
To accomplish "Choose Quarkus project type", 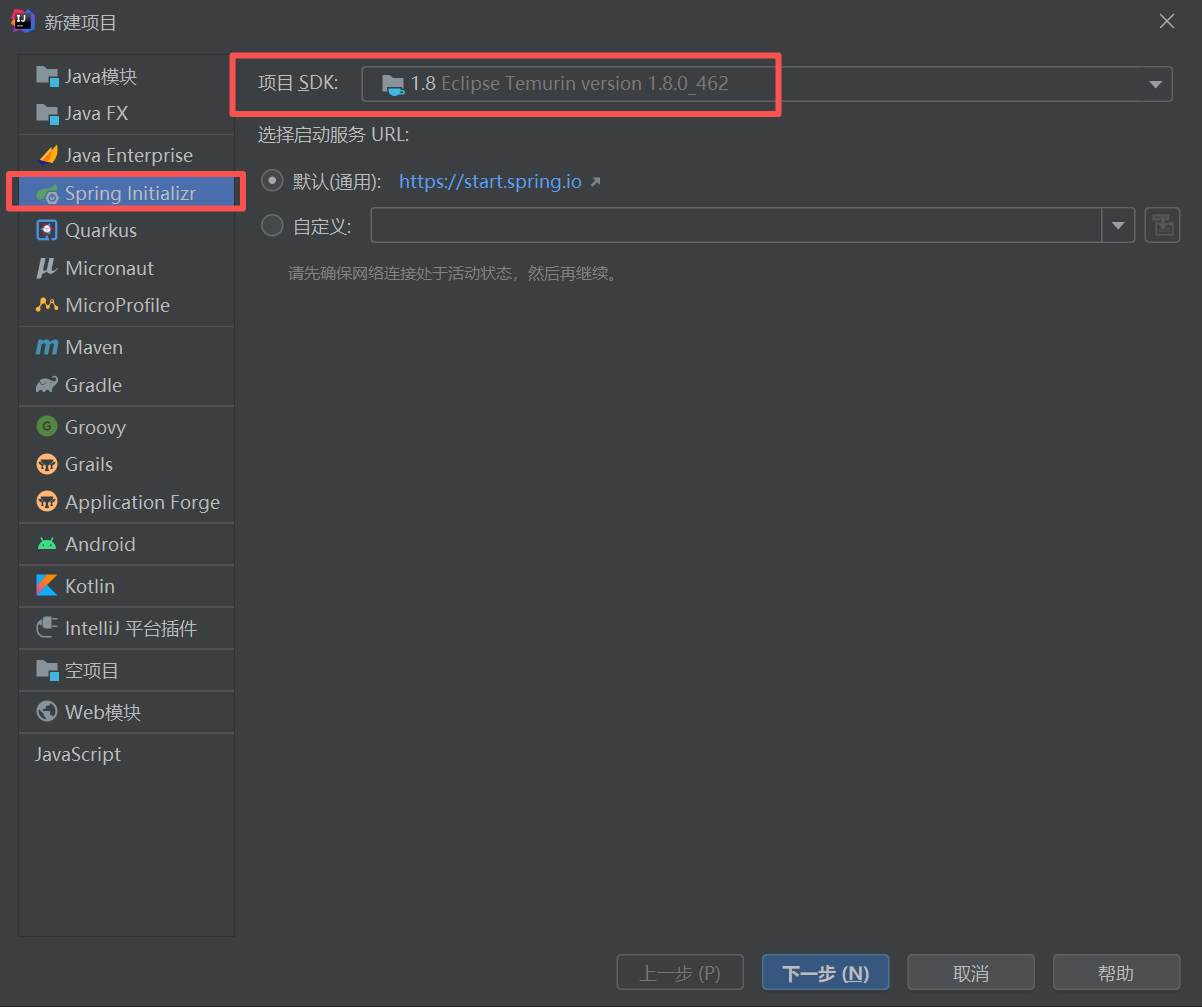I will [126, 230].
